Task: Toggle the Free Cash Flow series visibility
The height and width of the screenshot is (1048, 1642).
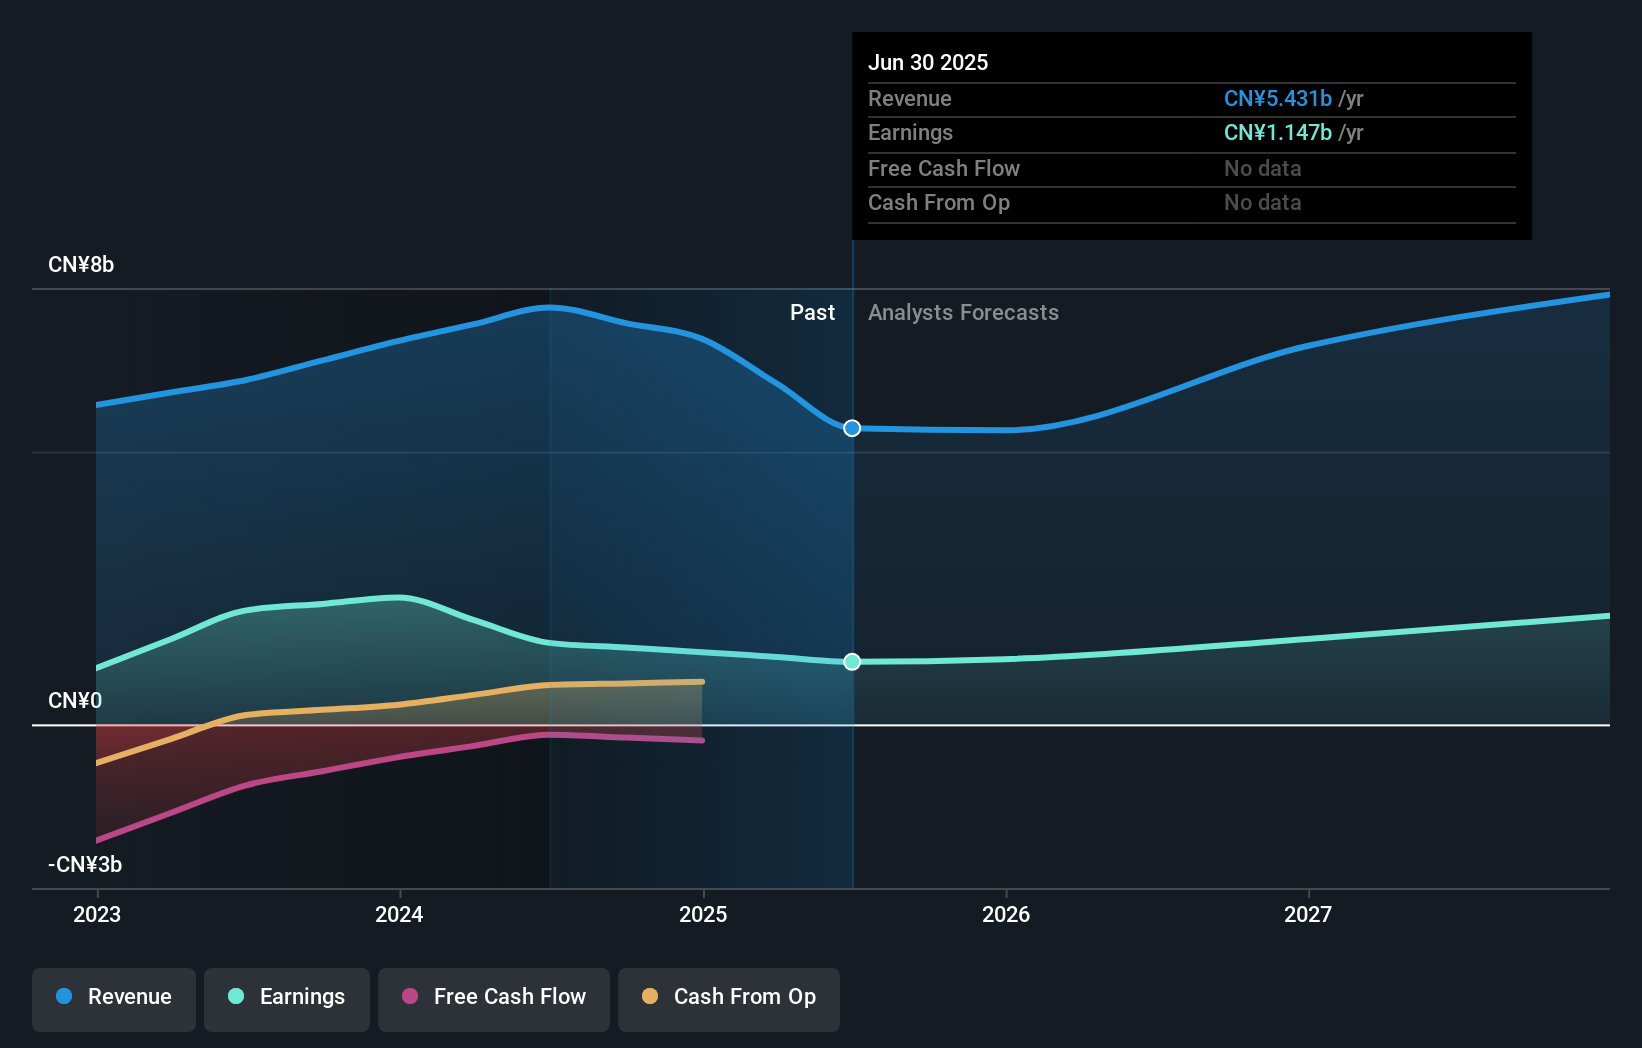Action: [x=494, y=997]
